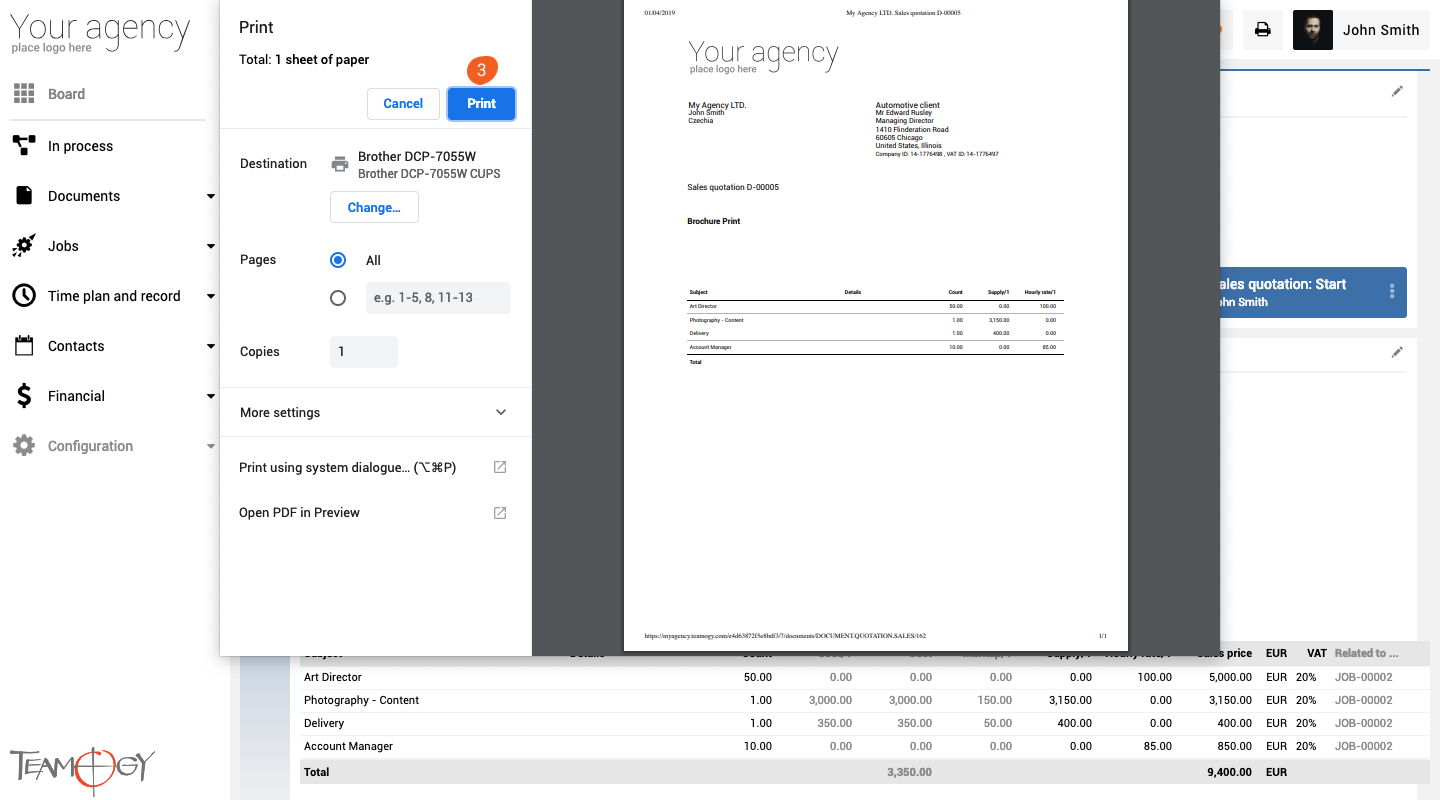Open Contacts menu in sidebar
The image size is (1440, 800).
pos(76,346)
